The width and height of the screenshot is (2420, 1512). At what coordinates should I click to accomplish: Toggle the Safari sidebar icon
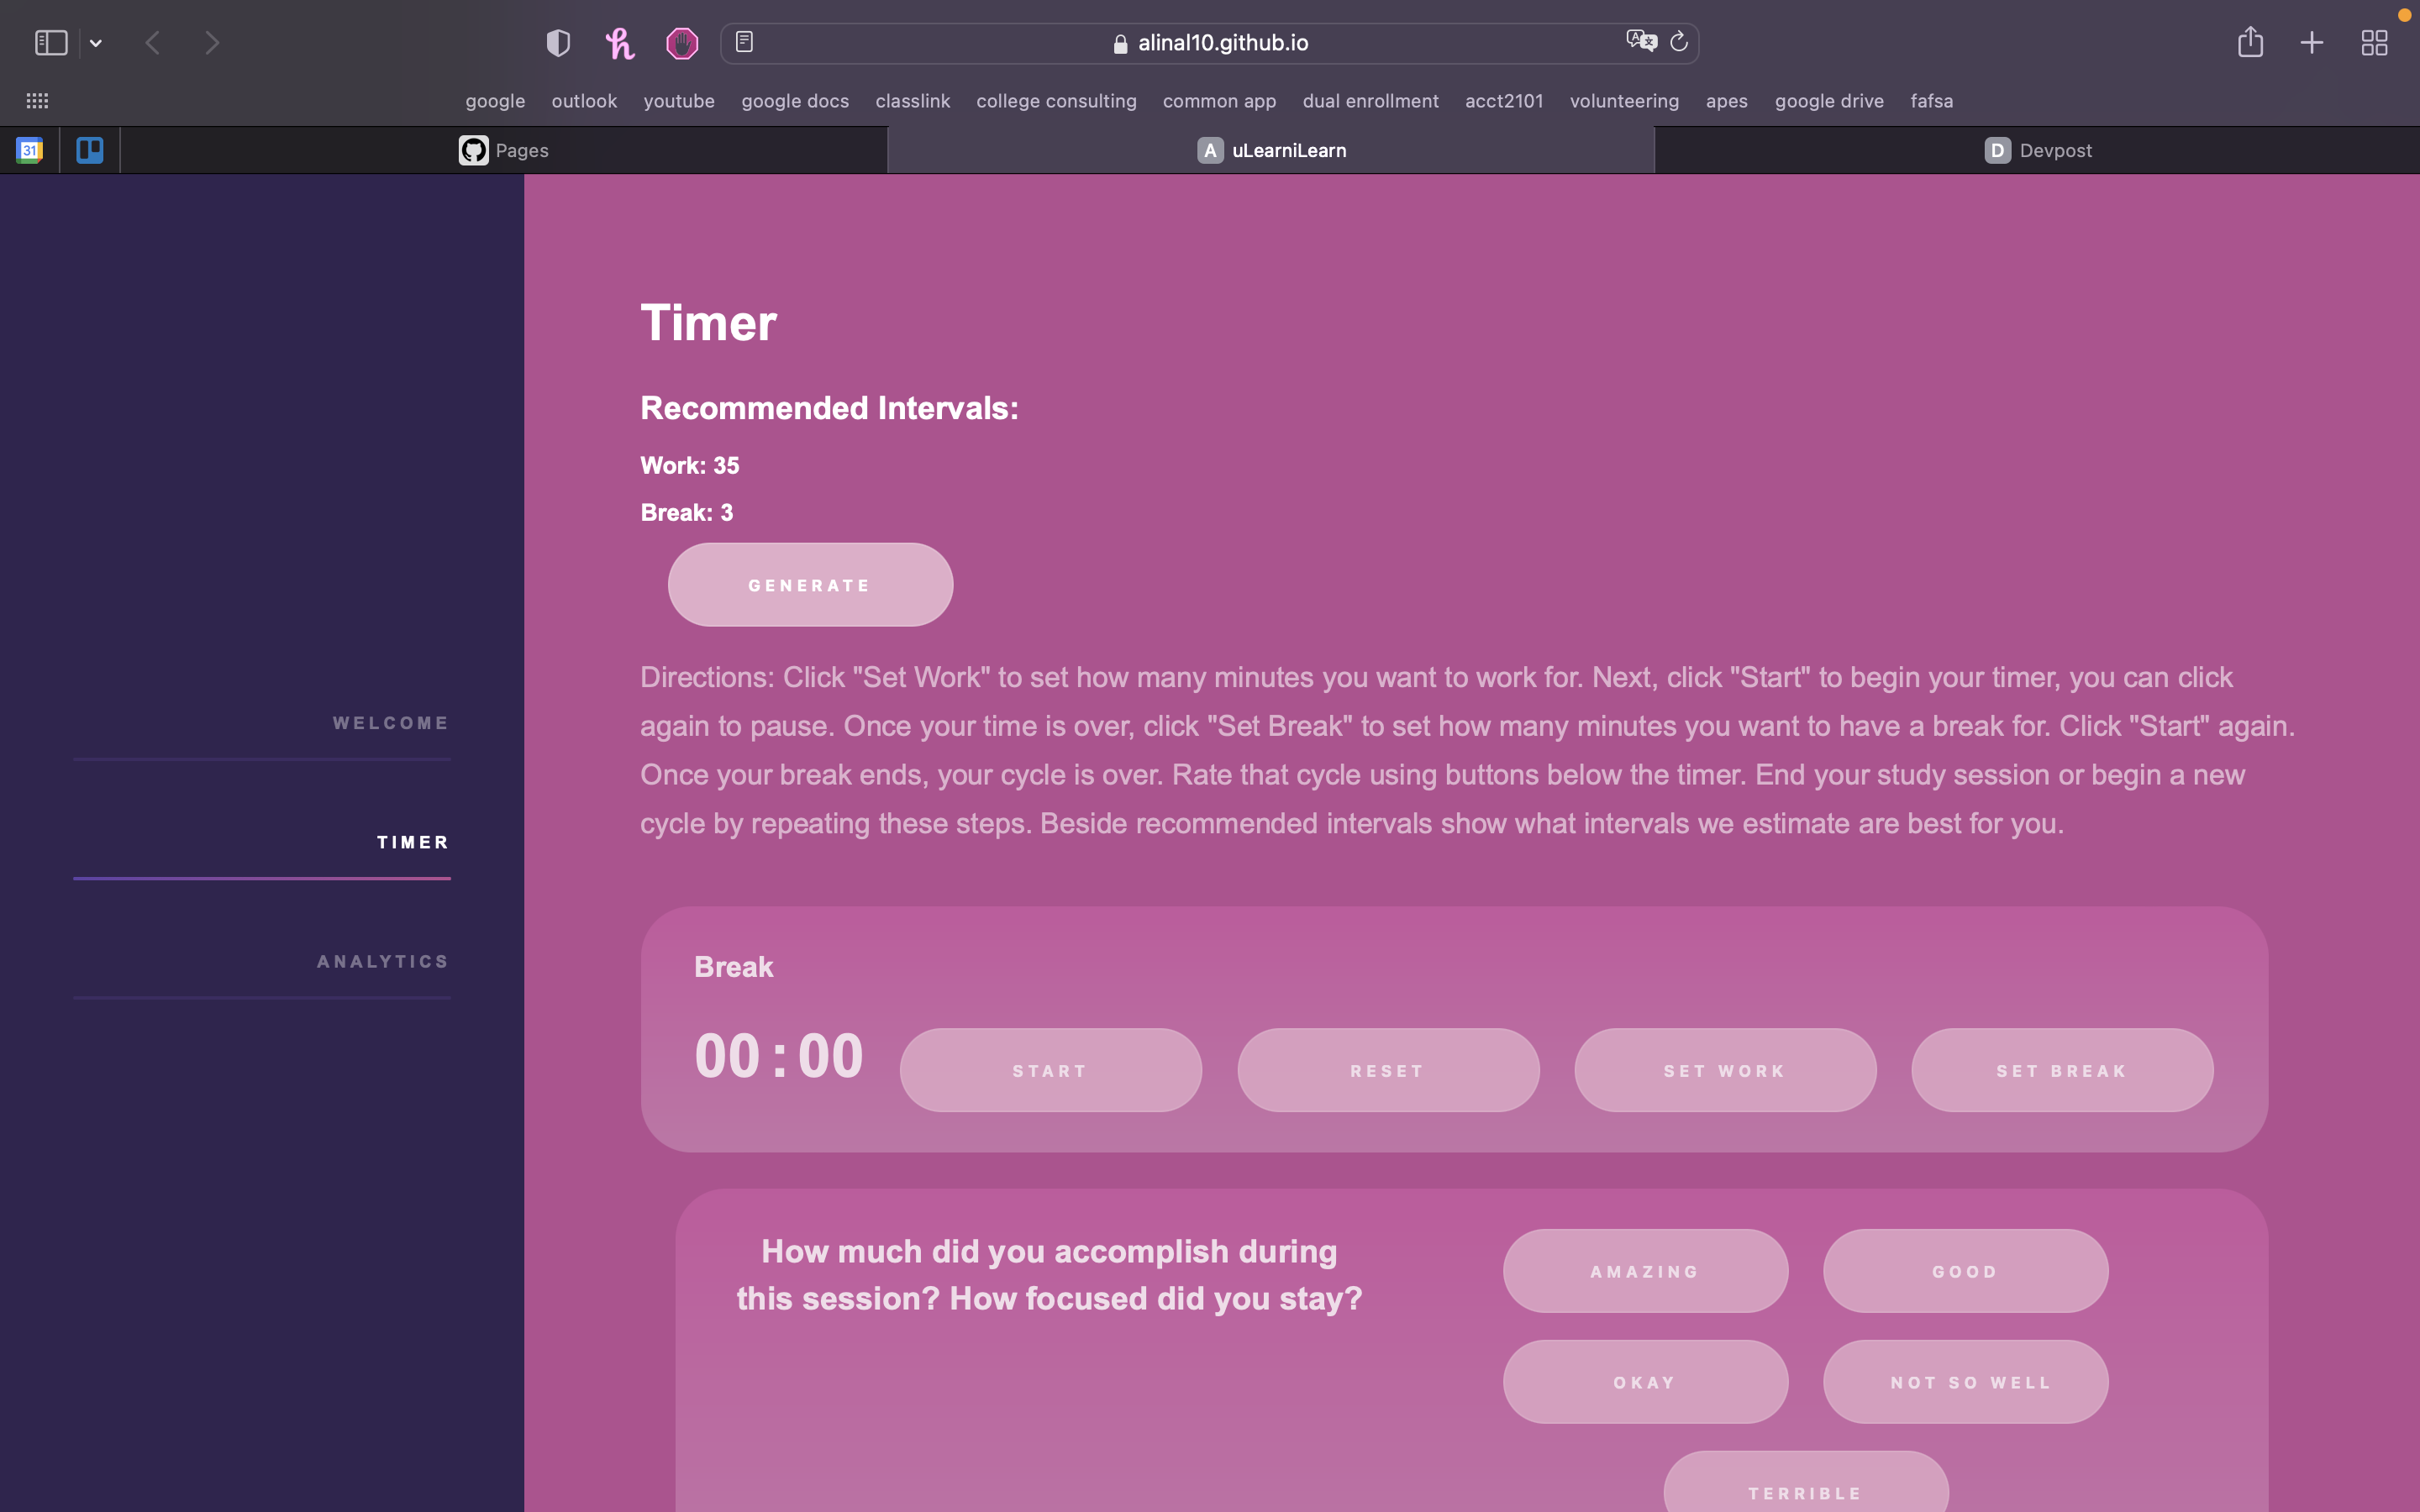[x=51, y=43]
